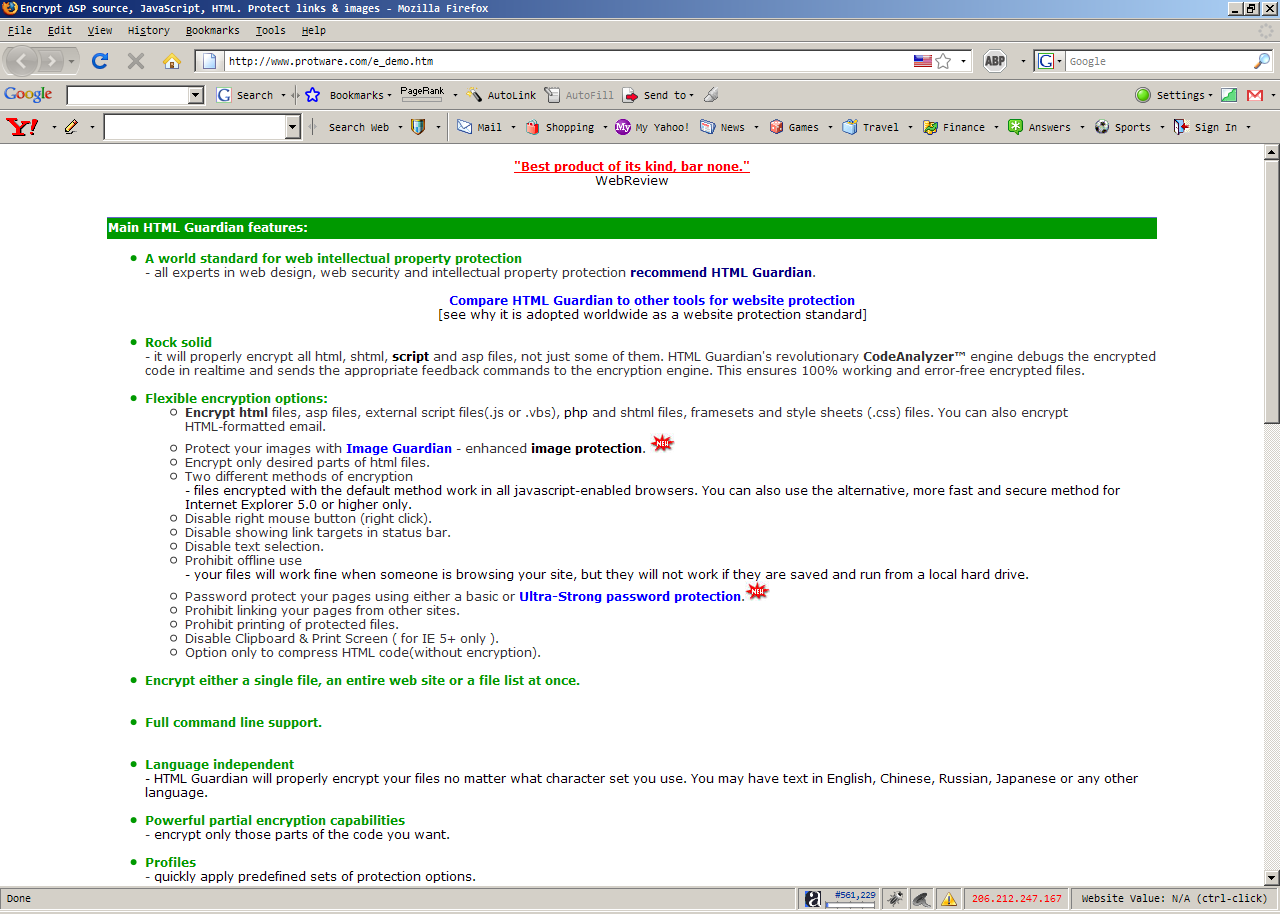Click the Website Value: N/A status entry
The image size is (1280, 914).
click(1174, 898)
